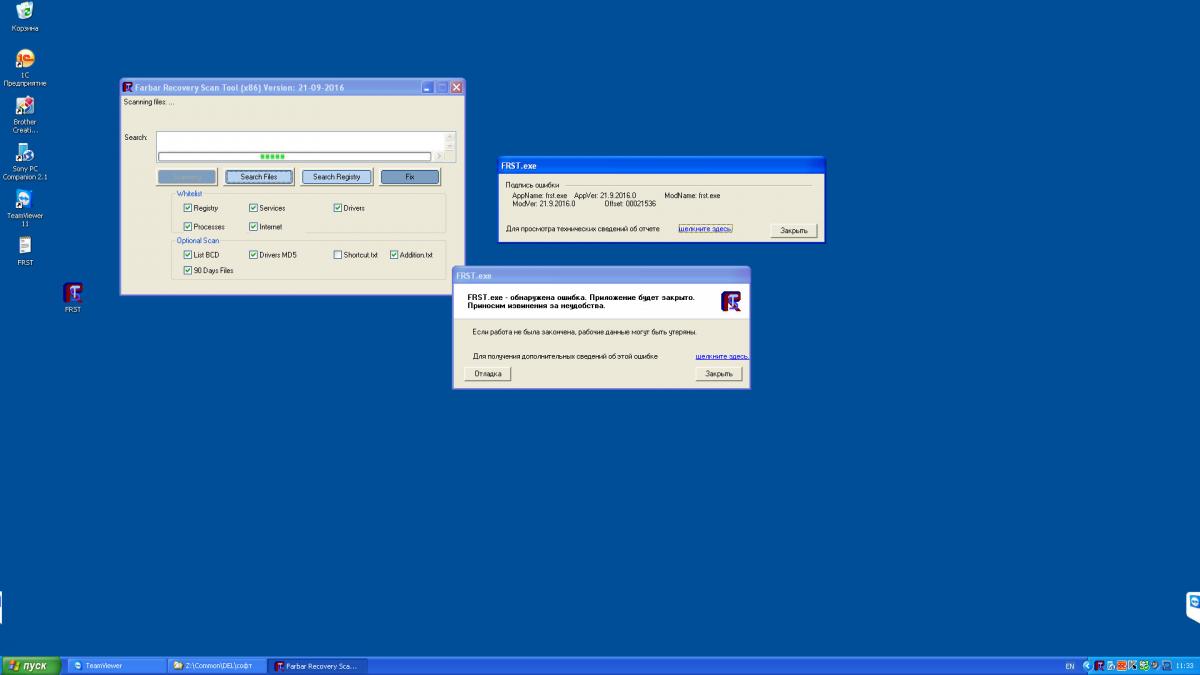This screenshot has height=675, width=1200.
Task: Expand hidden tray icons with the arrow
Action: click(1086, 665)
